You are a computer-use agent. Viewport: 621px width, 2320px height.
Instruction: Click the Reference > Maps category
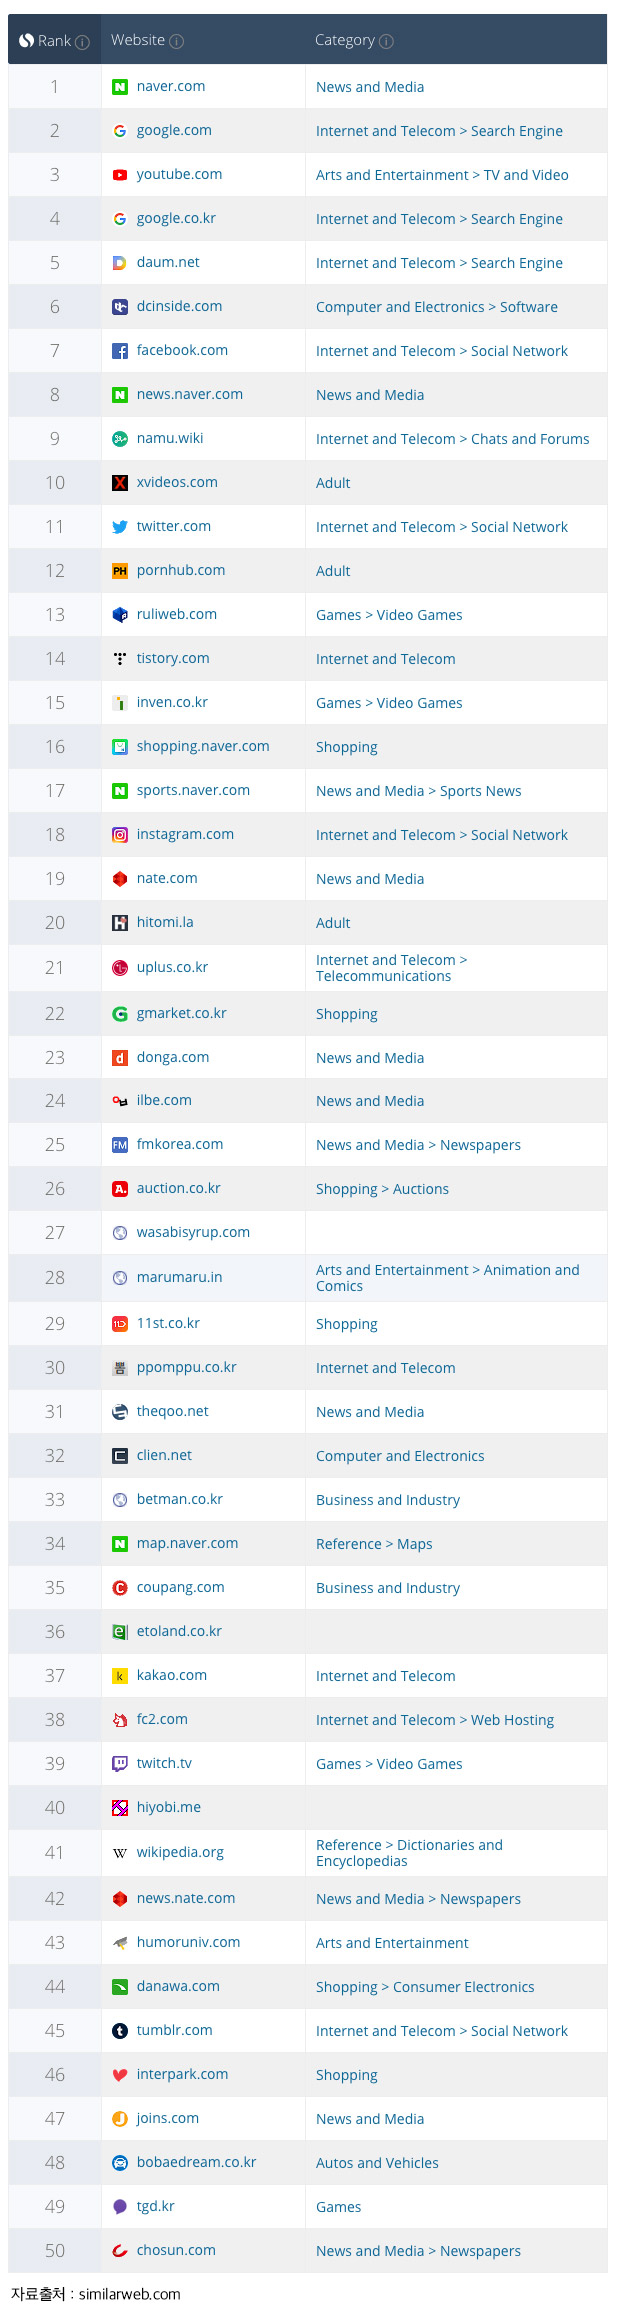pos(374,1544)
